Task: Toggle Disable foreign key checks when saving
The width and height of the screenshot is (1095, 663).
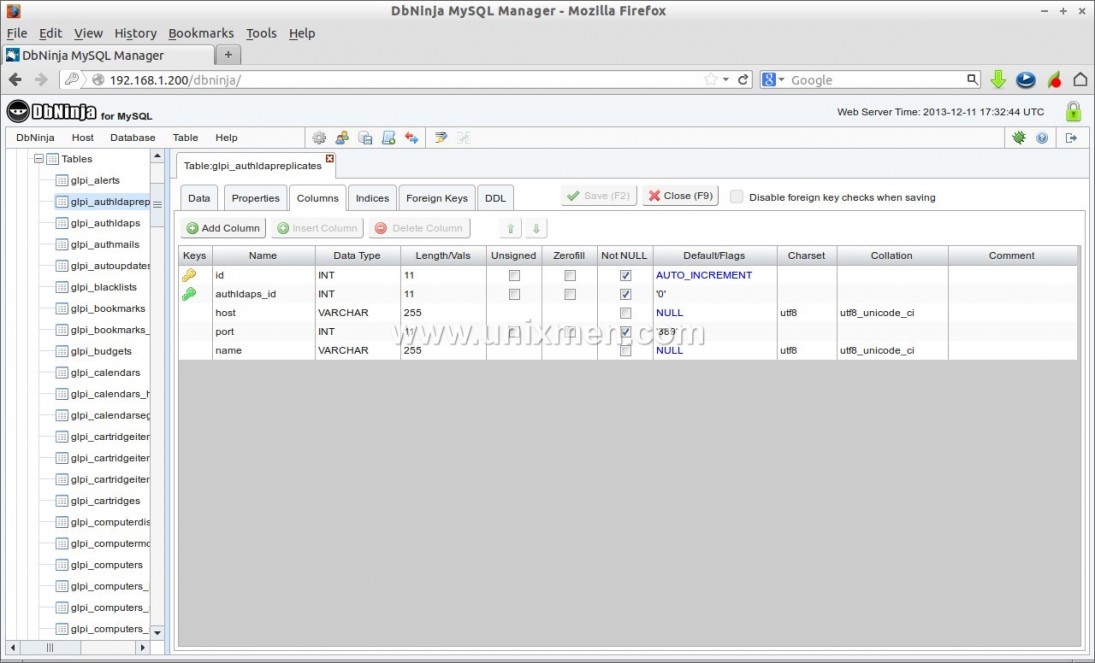Action: [736, 197]
